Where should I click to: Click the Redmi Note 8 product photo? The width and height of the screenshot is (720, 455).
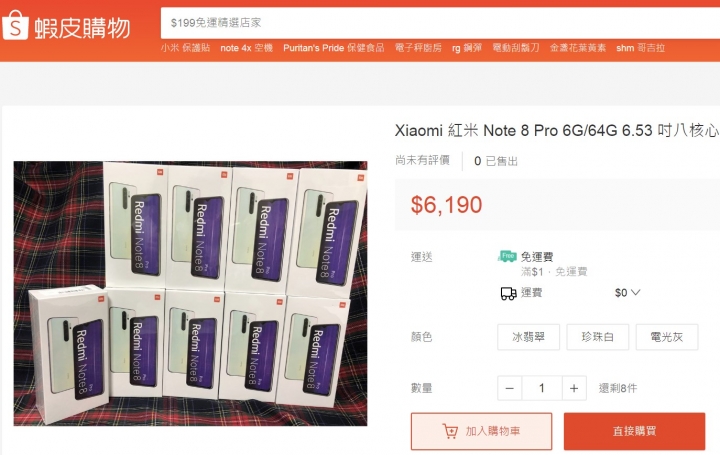191,293
